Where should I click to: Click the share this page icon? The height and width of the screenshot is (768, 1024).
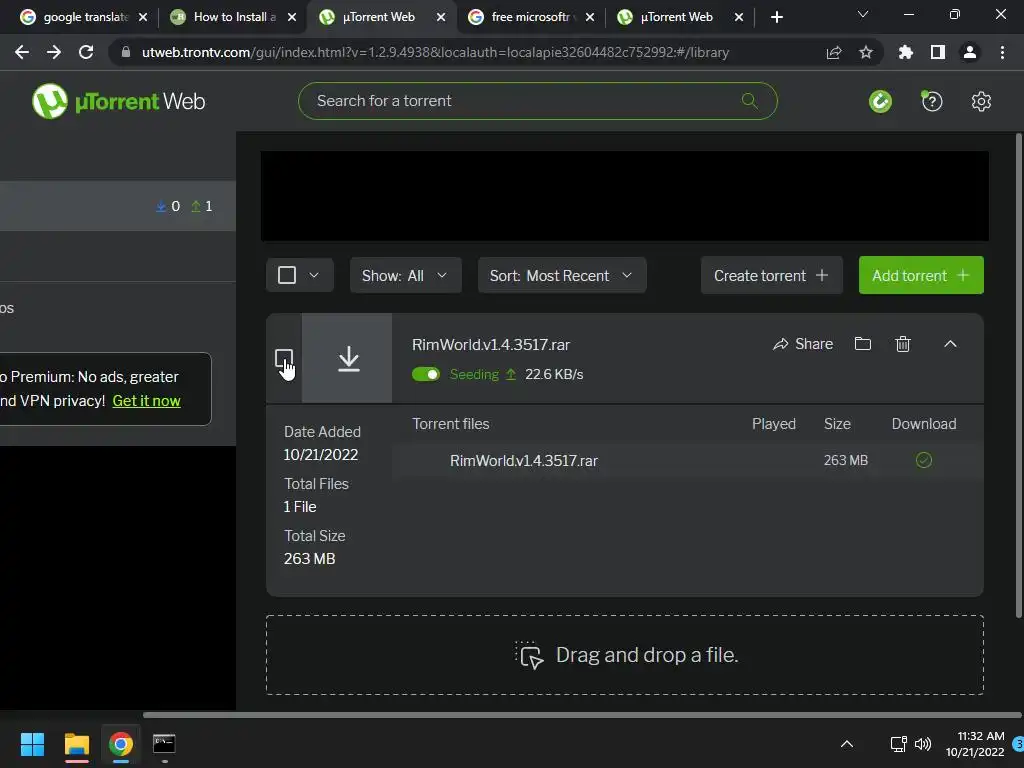pos(834,52)
